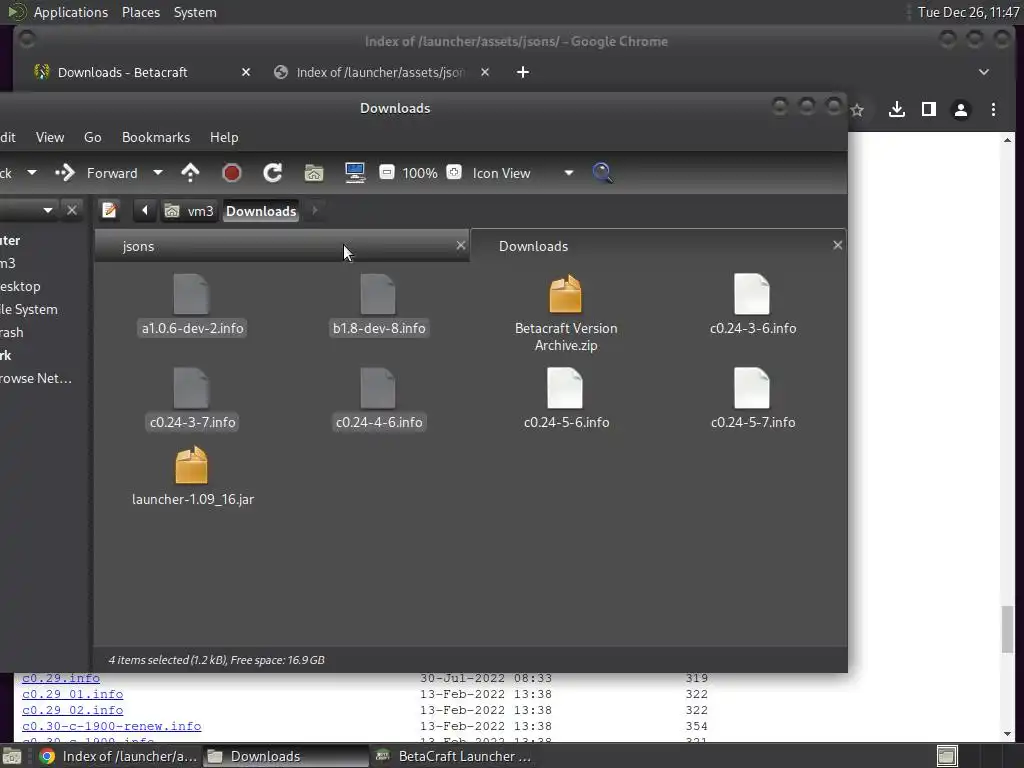Close the Downloads - Betacraft Chrome tab
Screen dimensions: 1024x768
[246, 72]
